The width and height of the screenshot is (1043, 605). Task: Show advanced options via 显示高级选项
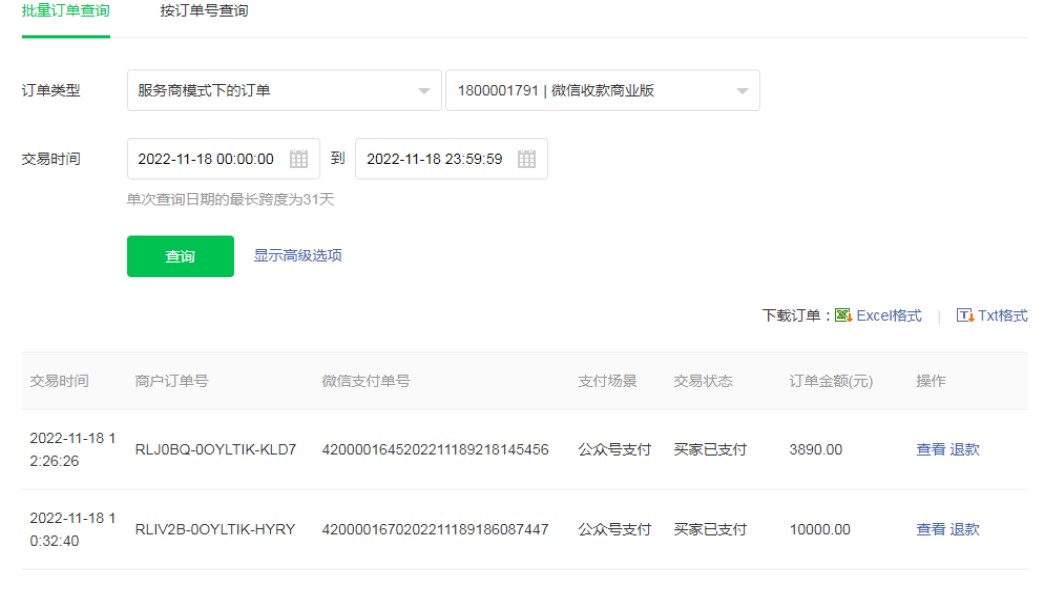298,256
